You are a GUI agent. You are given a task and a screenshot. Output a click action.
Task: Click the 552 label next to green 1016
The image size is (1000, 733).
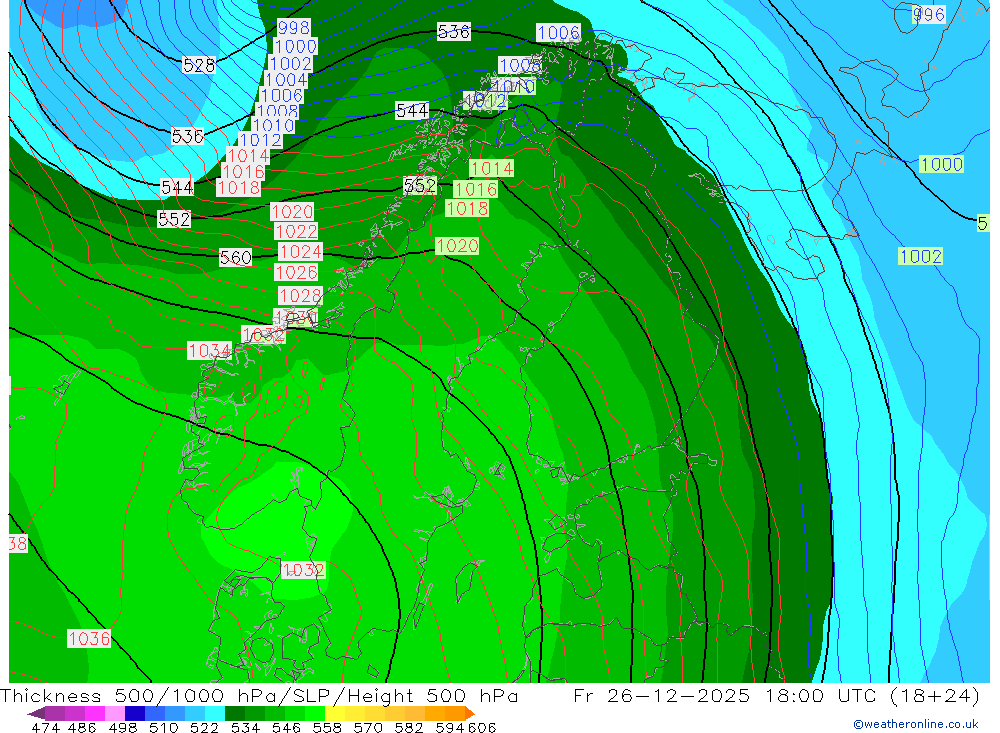click(420, 186)
